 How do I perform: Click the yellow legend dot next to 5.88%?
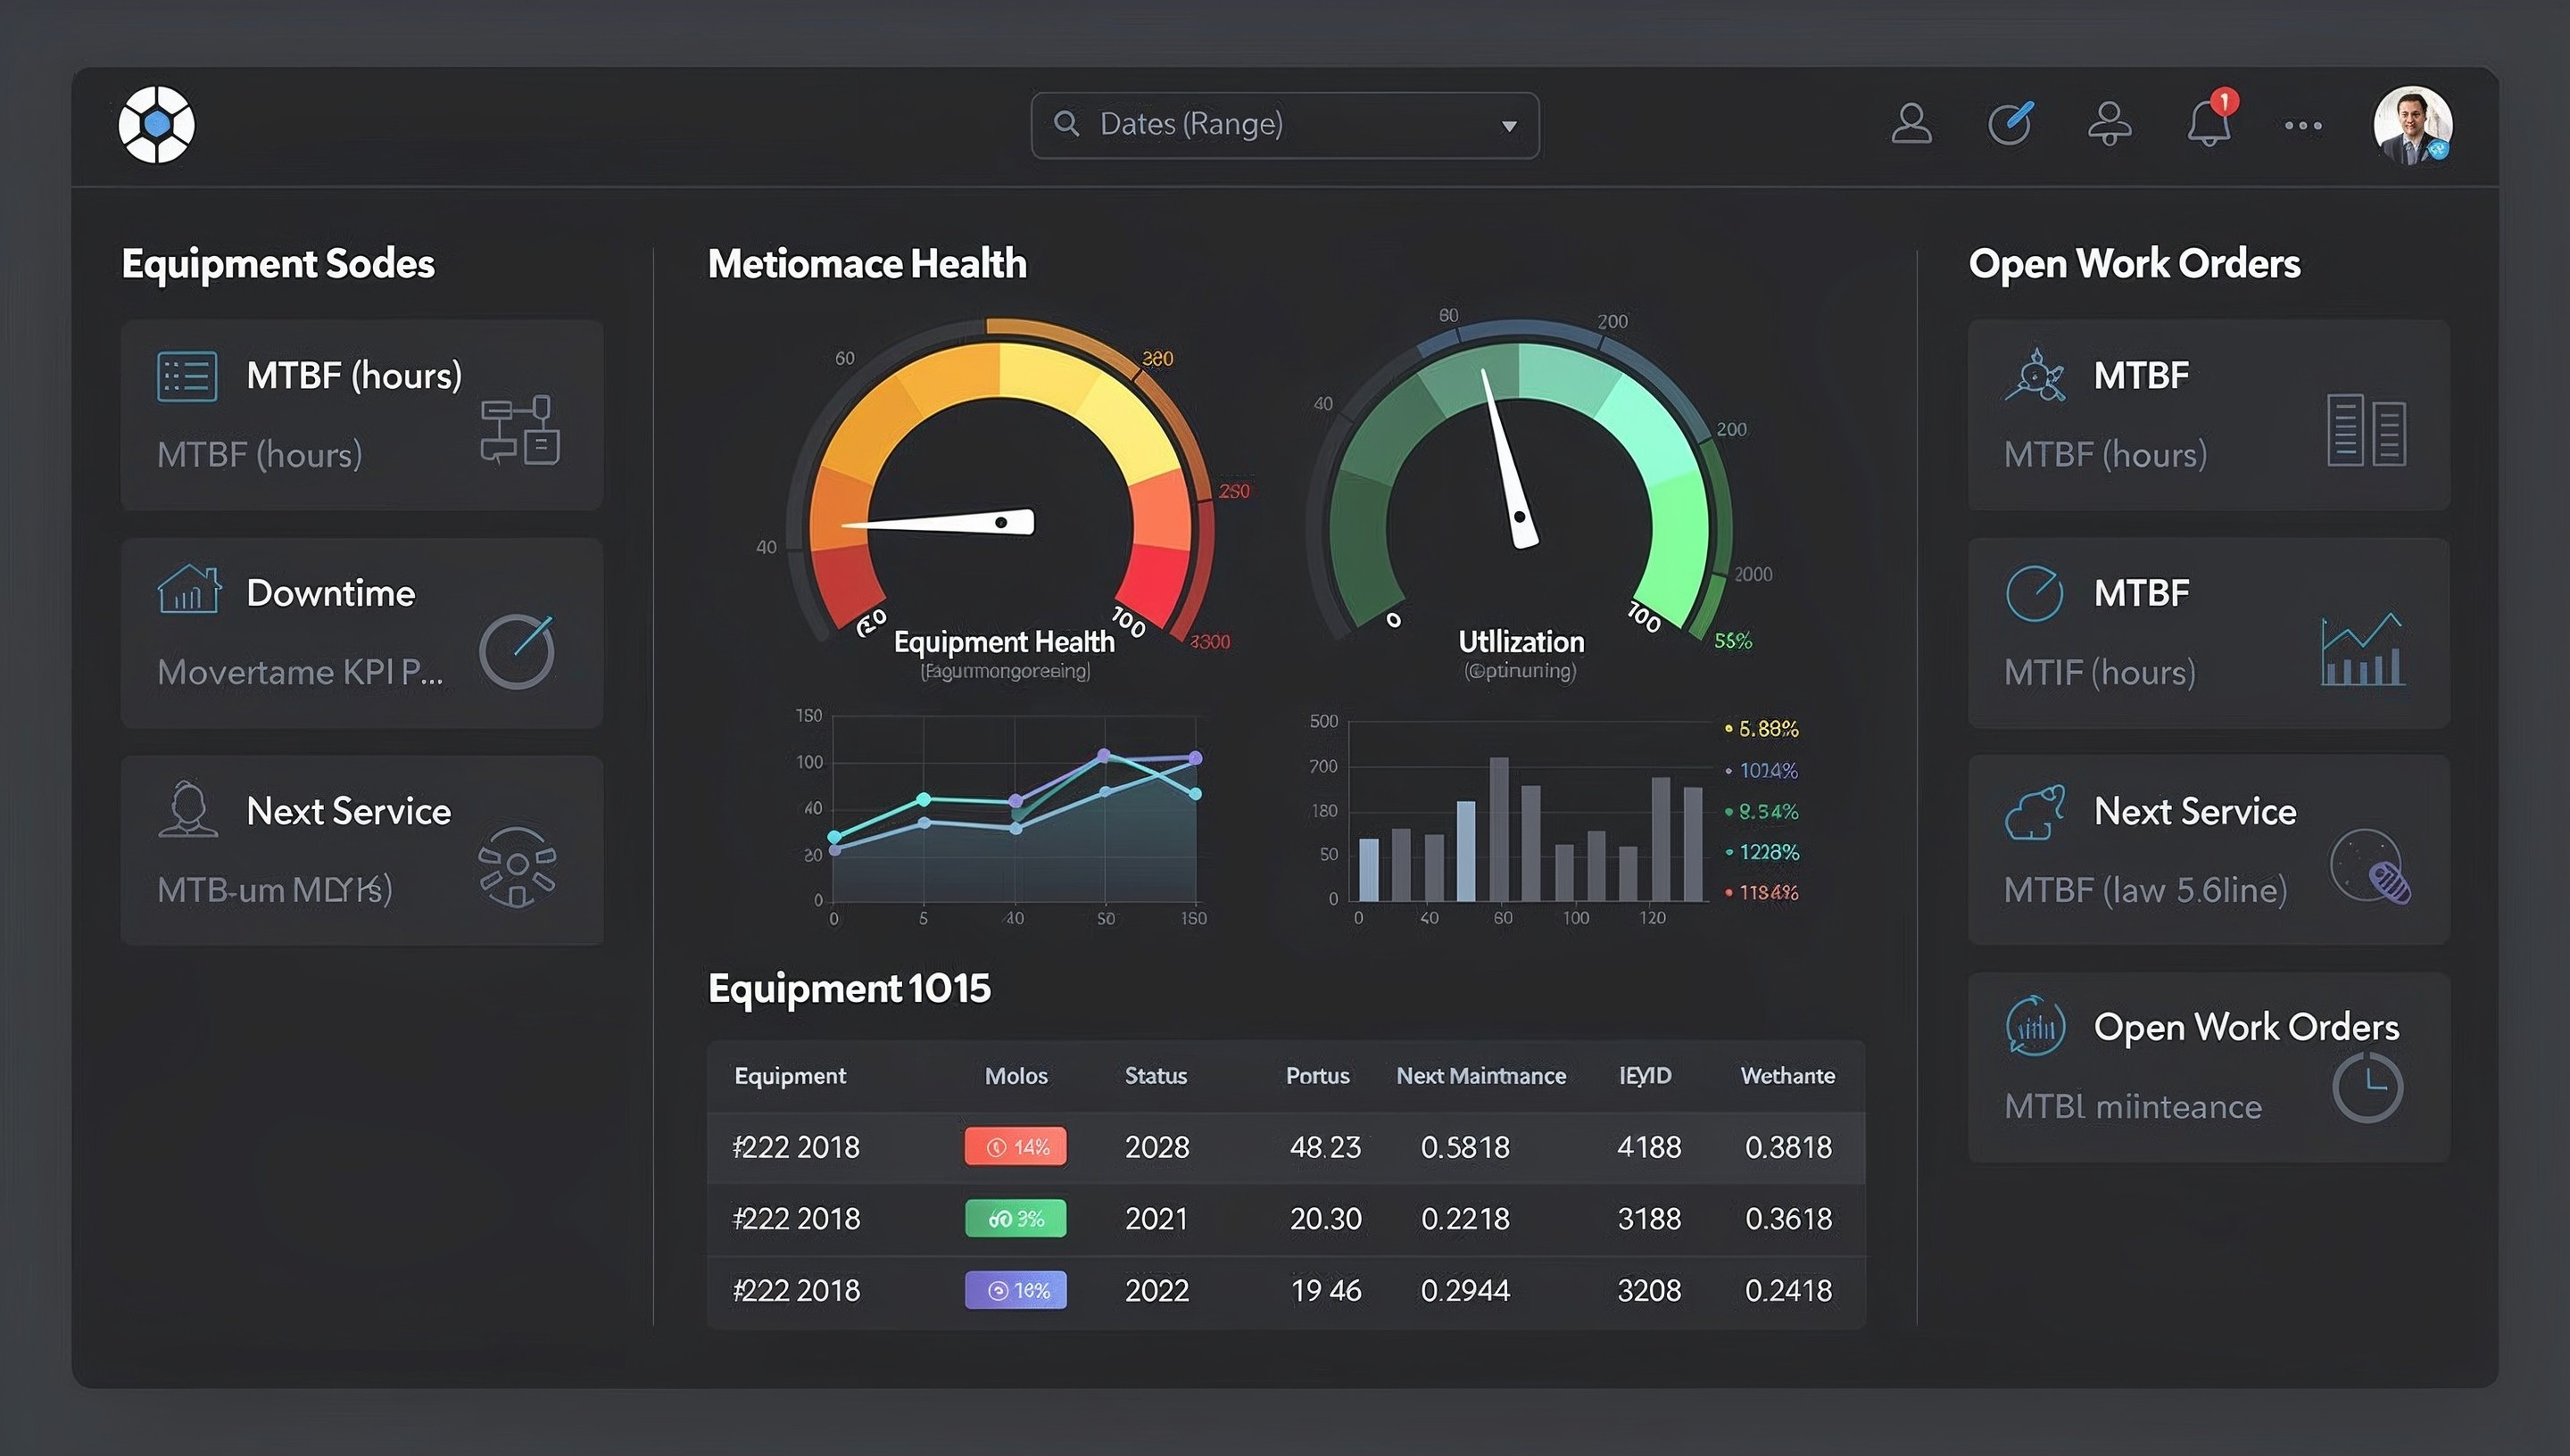pos(1729,728)
